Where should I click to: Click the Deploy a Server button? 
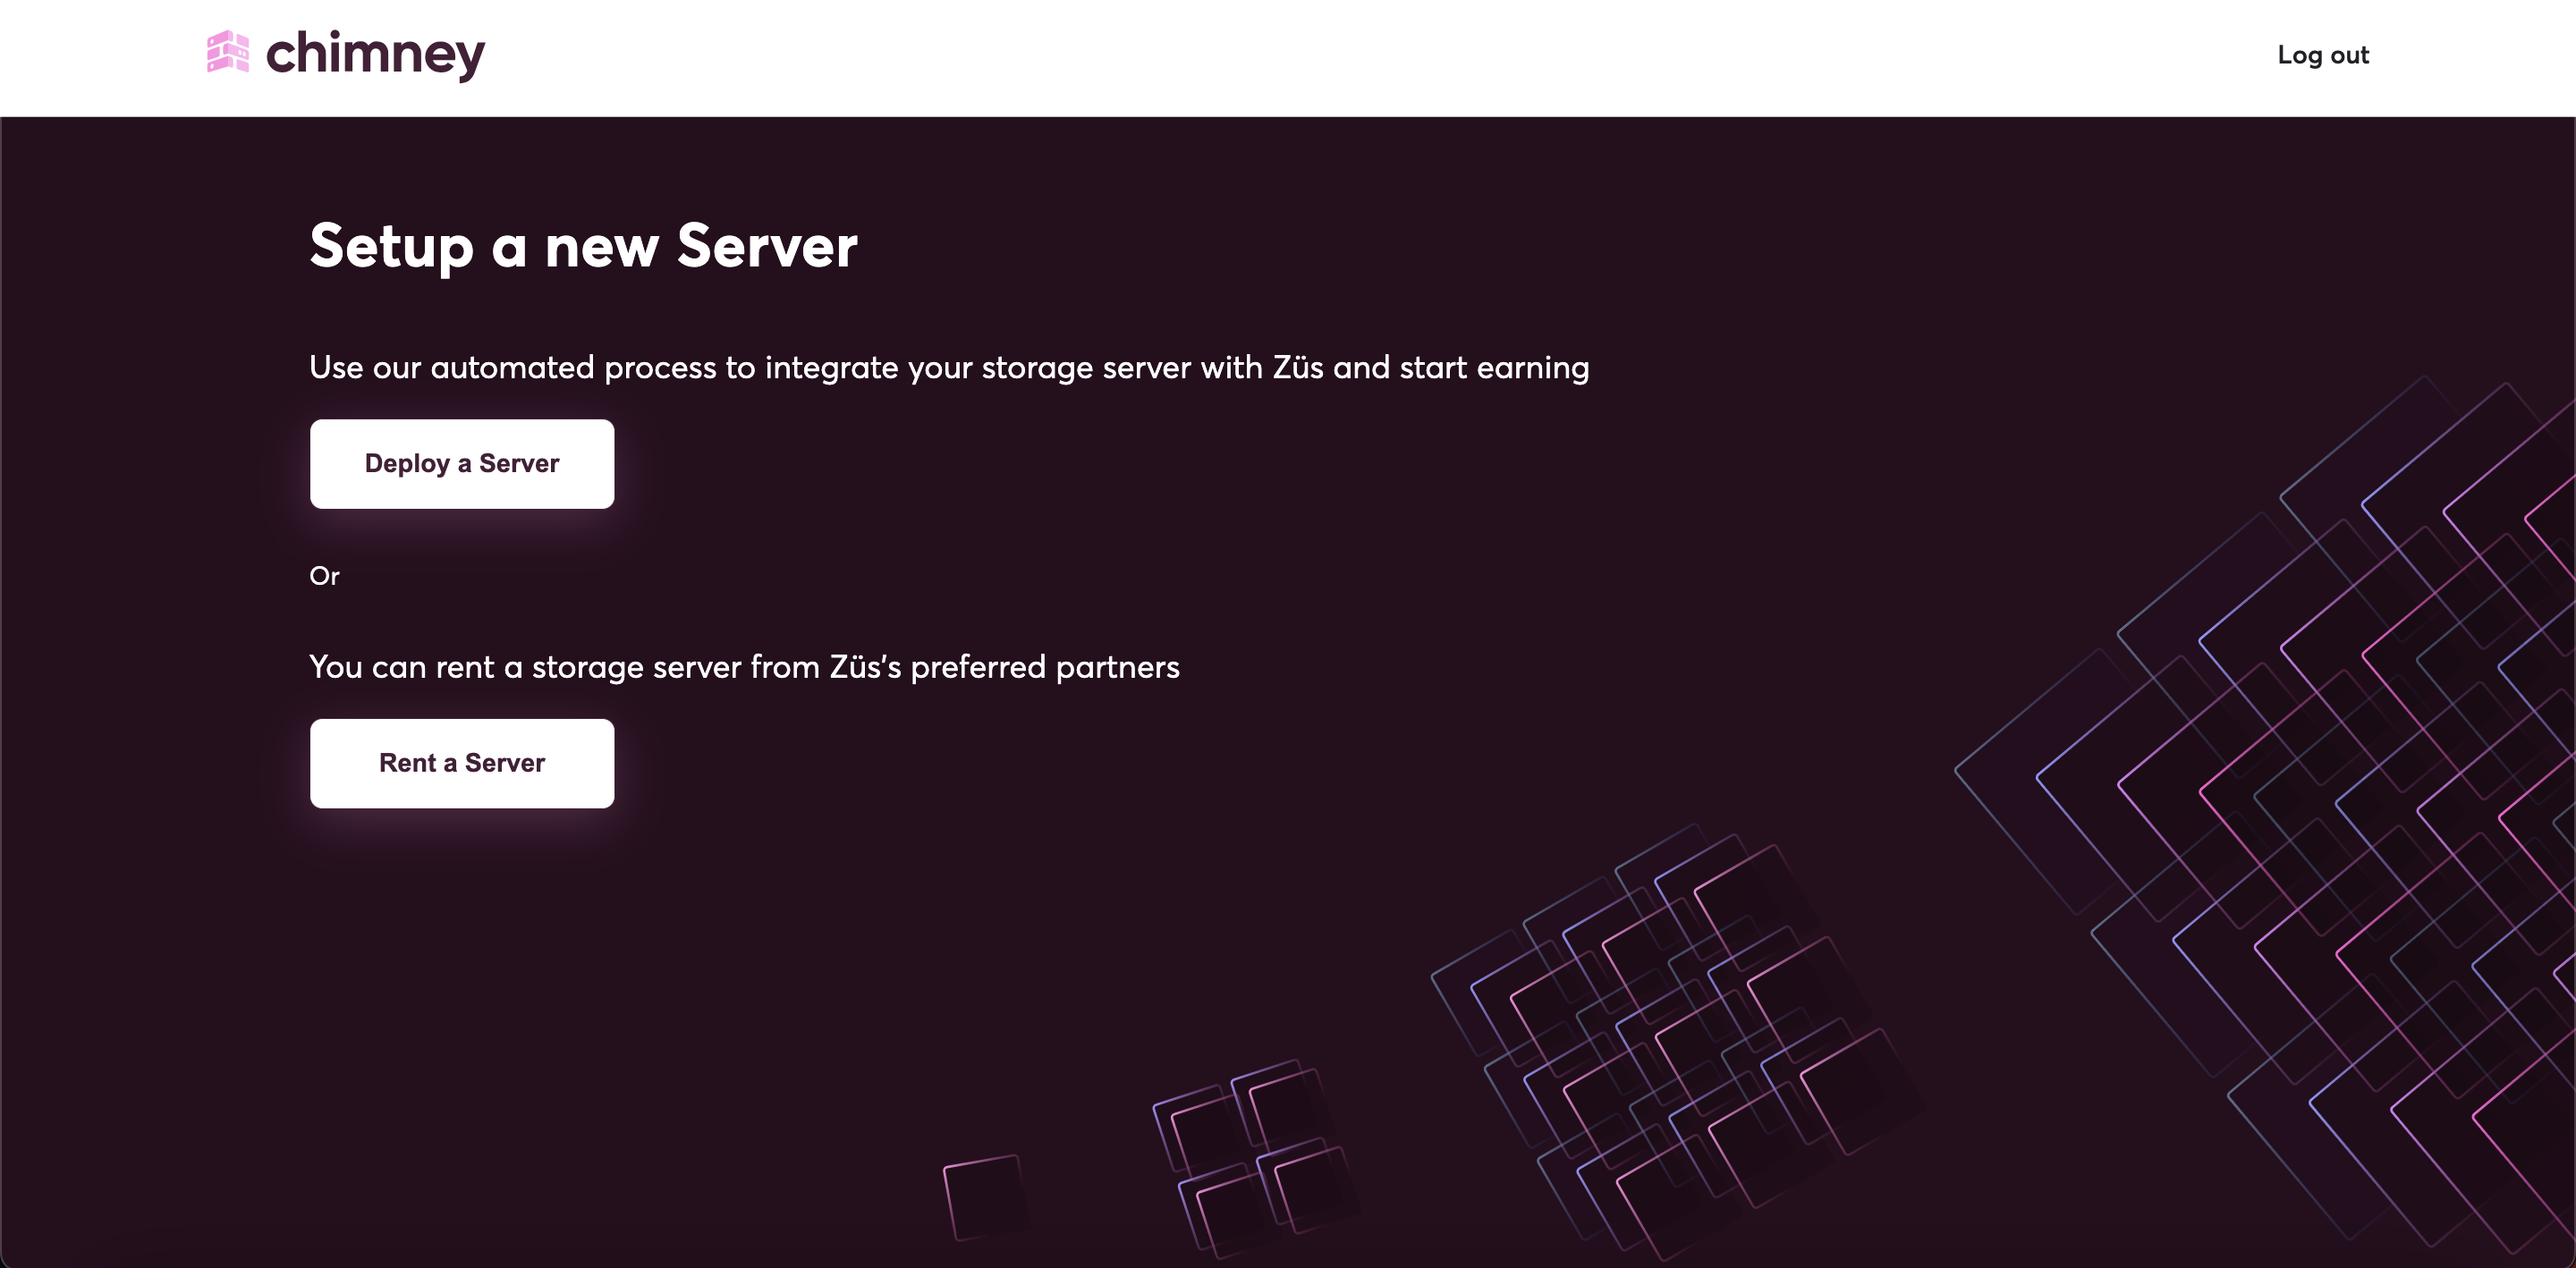click(x=462, y=464)
